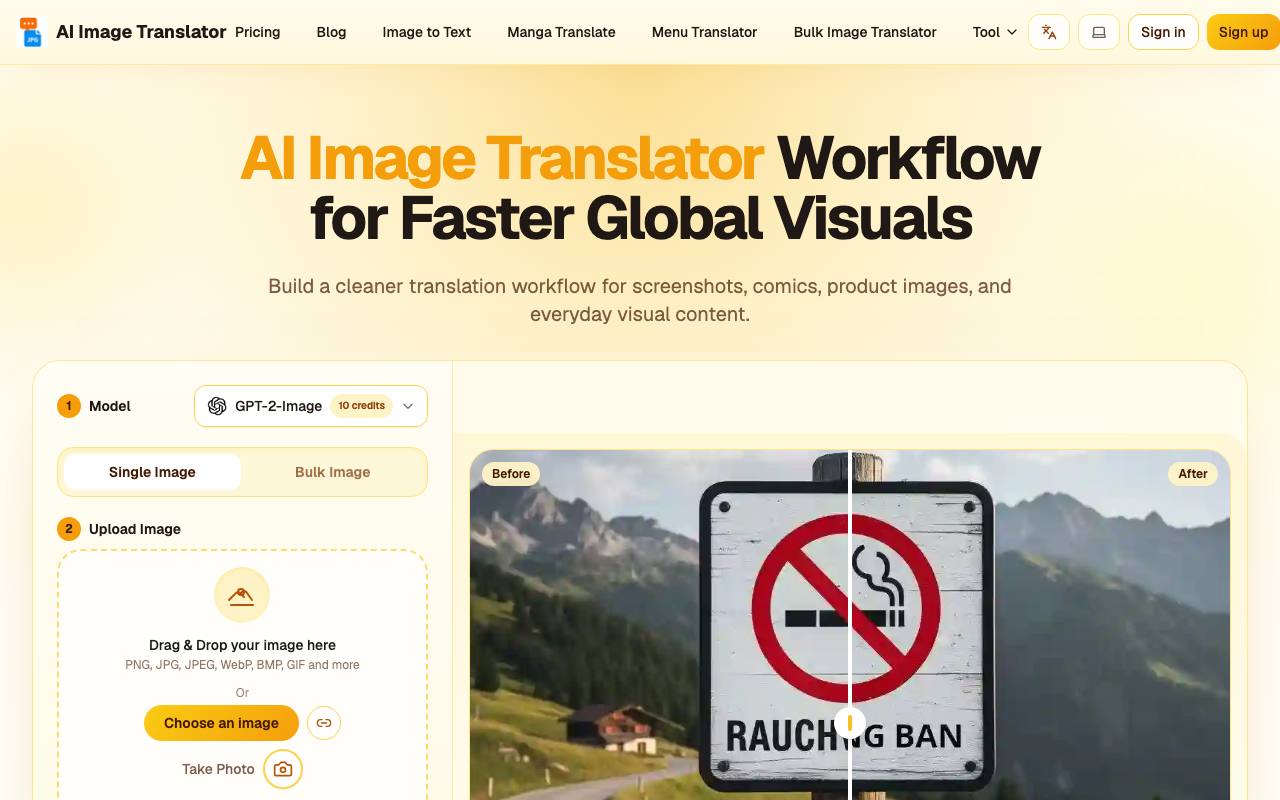1280x800 pixels.
Task: Click the Before label on preview
Action: [511, 474]
